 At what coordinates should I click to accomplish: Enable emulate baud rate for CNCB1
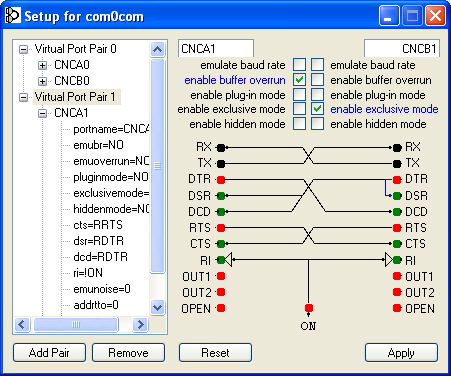(317, 65)
